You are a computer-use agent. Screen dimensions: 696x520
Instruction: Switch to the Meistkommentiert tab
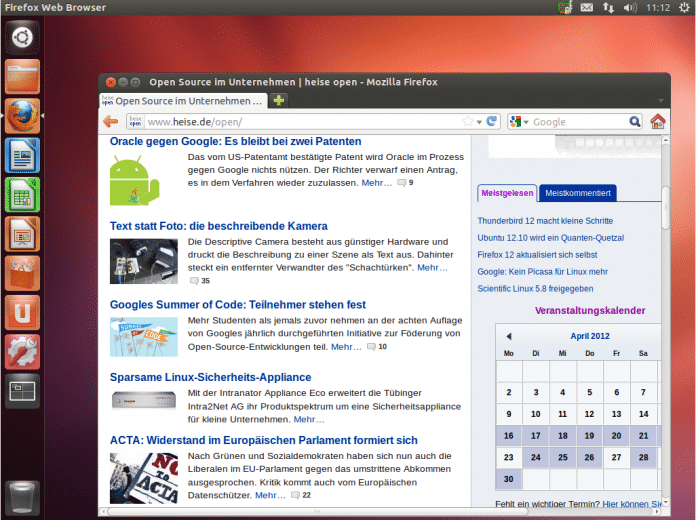point(579,192)
